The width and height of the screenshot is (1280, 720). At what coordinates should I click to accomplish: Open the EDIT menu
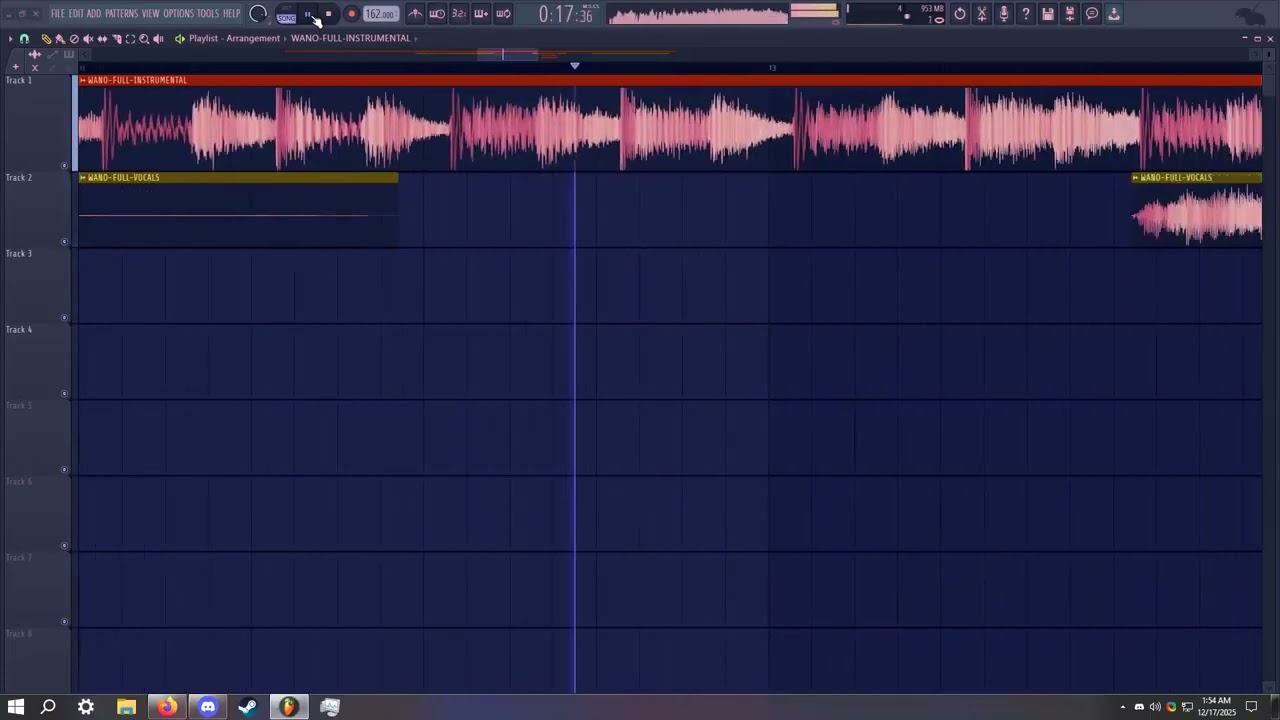(x=76, y=14)
